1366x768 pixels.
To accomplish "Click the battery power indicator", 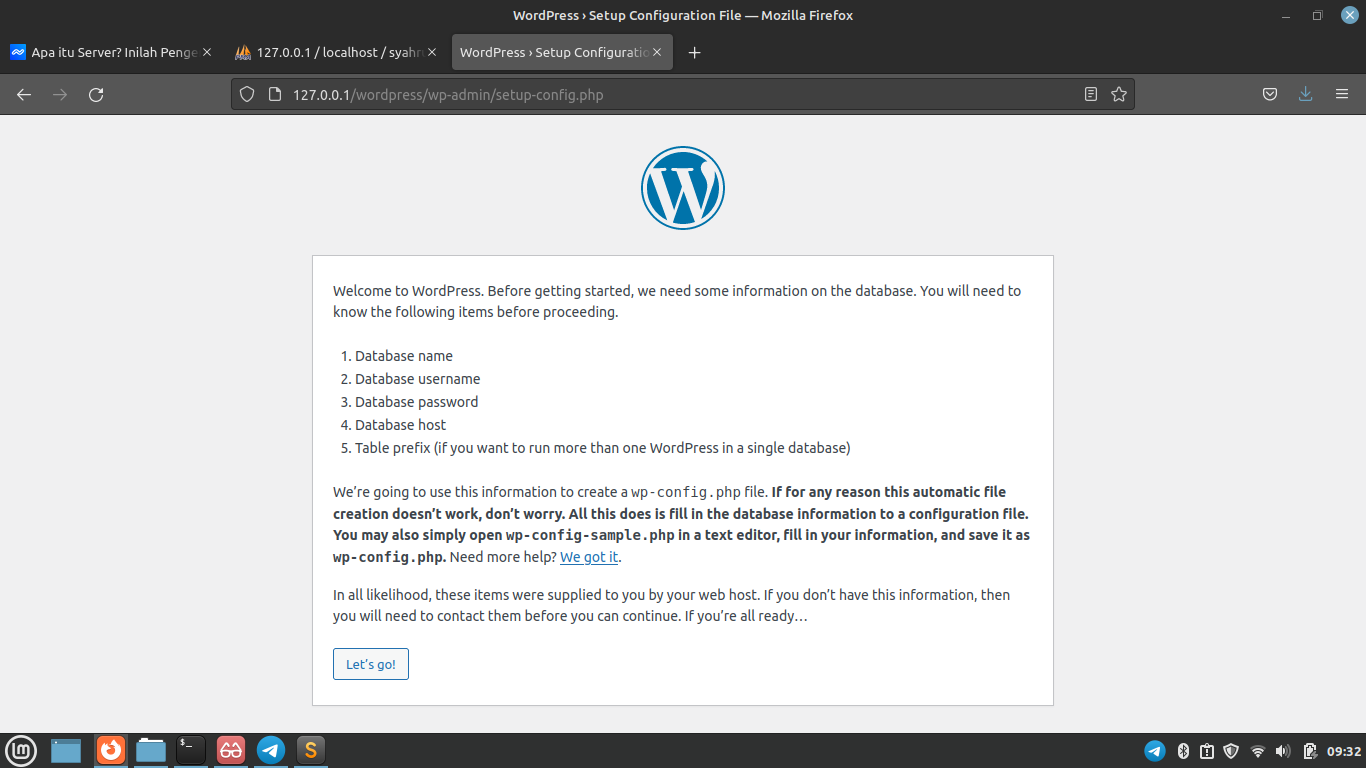I will point(1309,751).
